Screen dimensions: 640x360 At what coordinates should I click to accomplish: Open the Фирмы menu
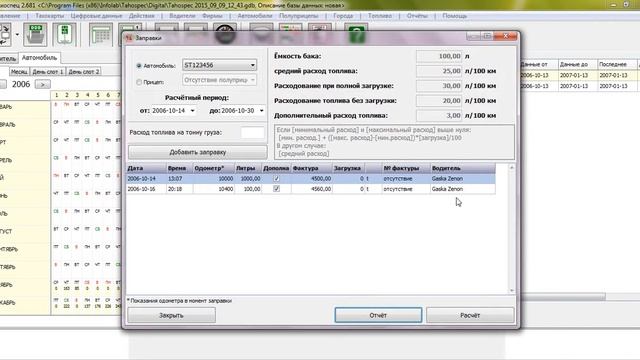click(x=212, y=16)
